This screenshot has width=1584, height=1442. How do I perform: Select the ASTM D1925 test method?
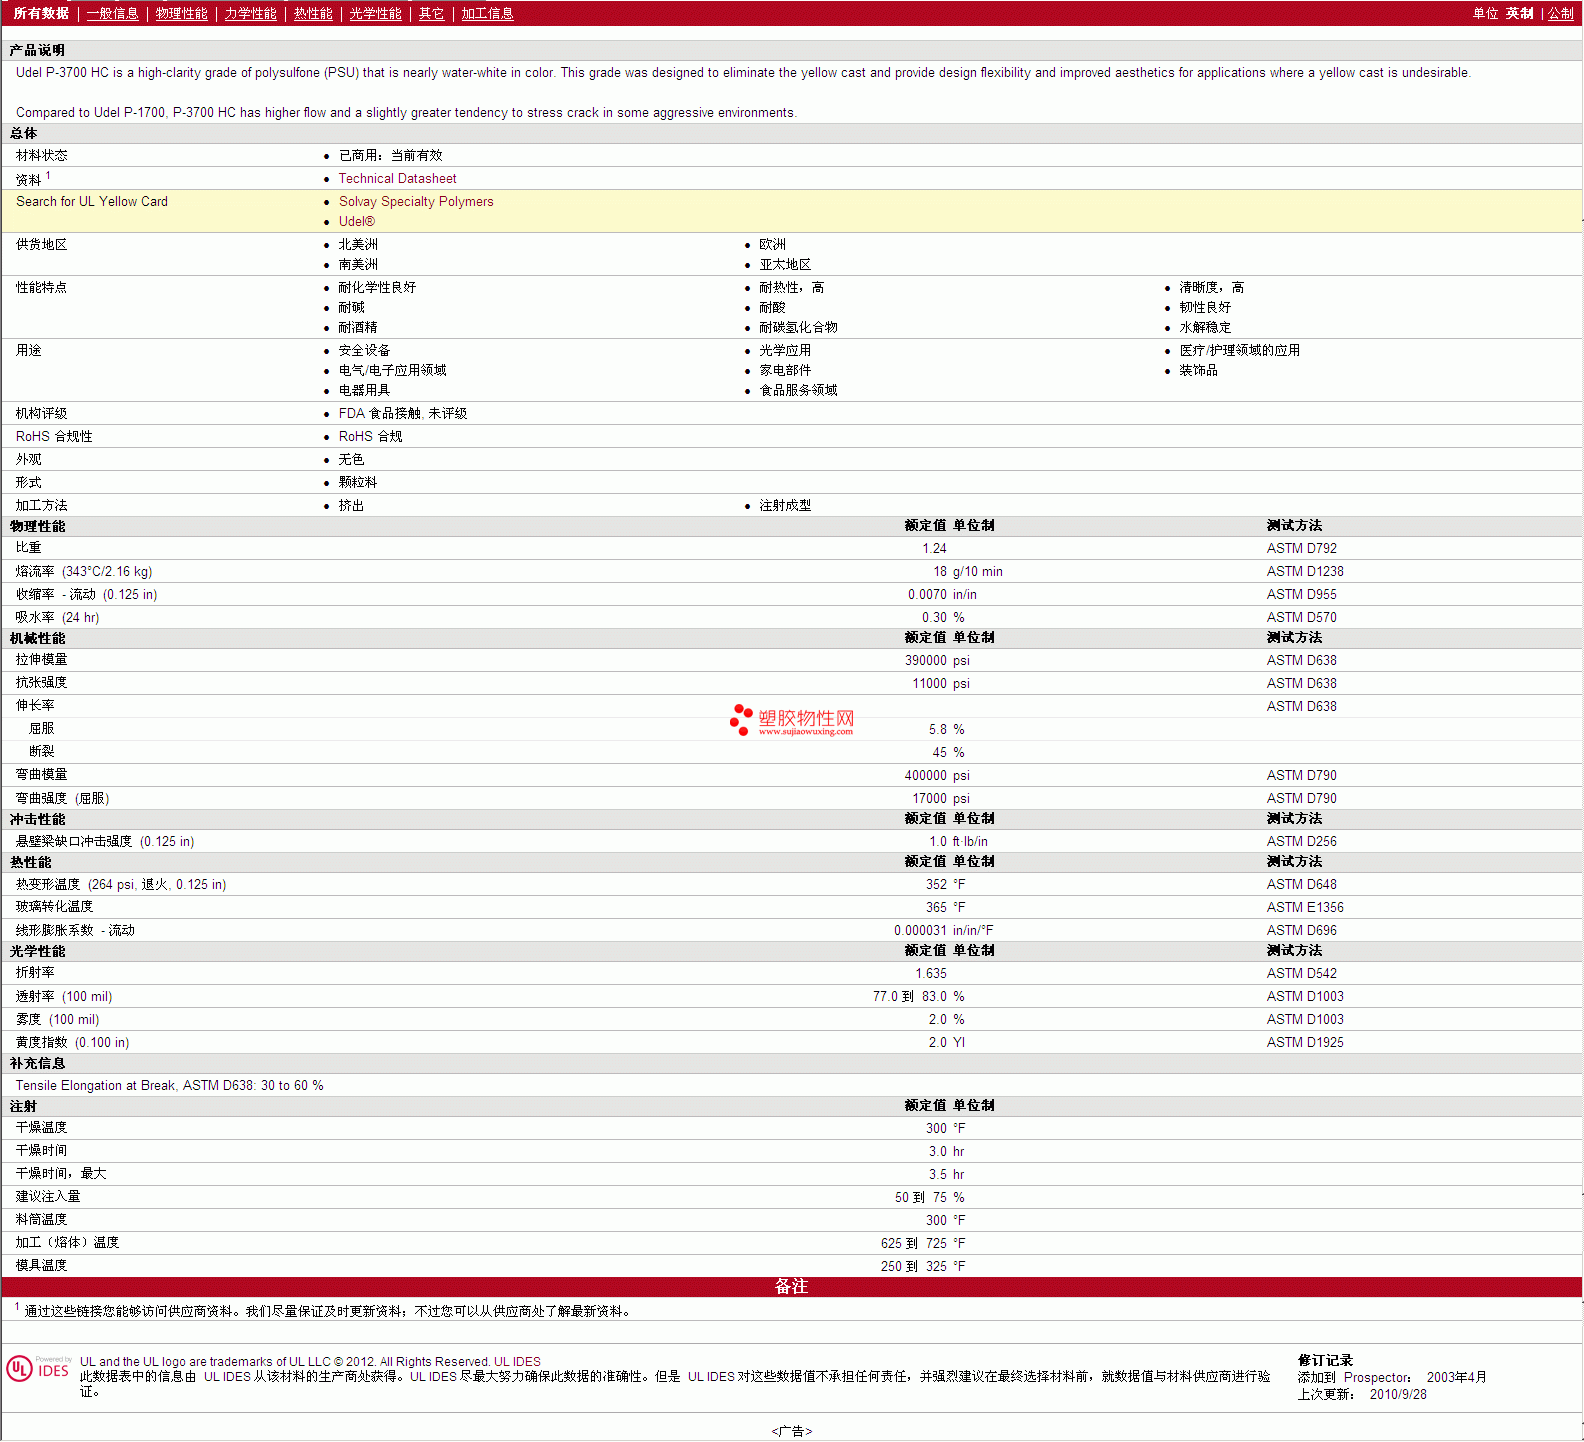(x=1305, y=1042)
